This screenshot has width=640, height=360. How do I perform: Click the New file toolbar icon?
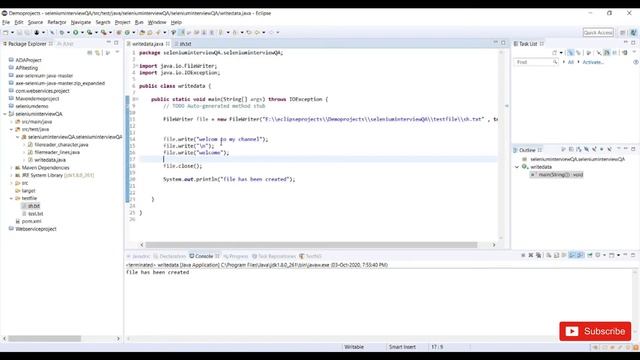(5, 32)
